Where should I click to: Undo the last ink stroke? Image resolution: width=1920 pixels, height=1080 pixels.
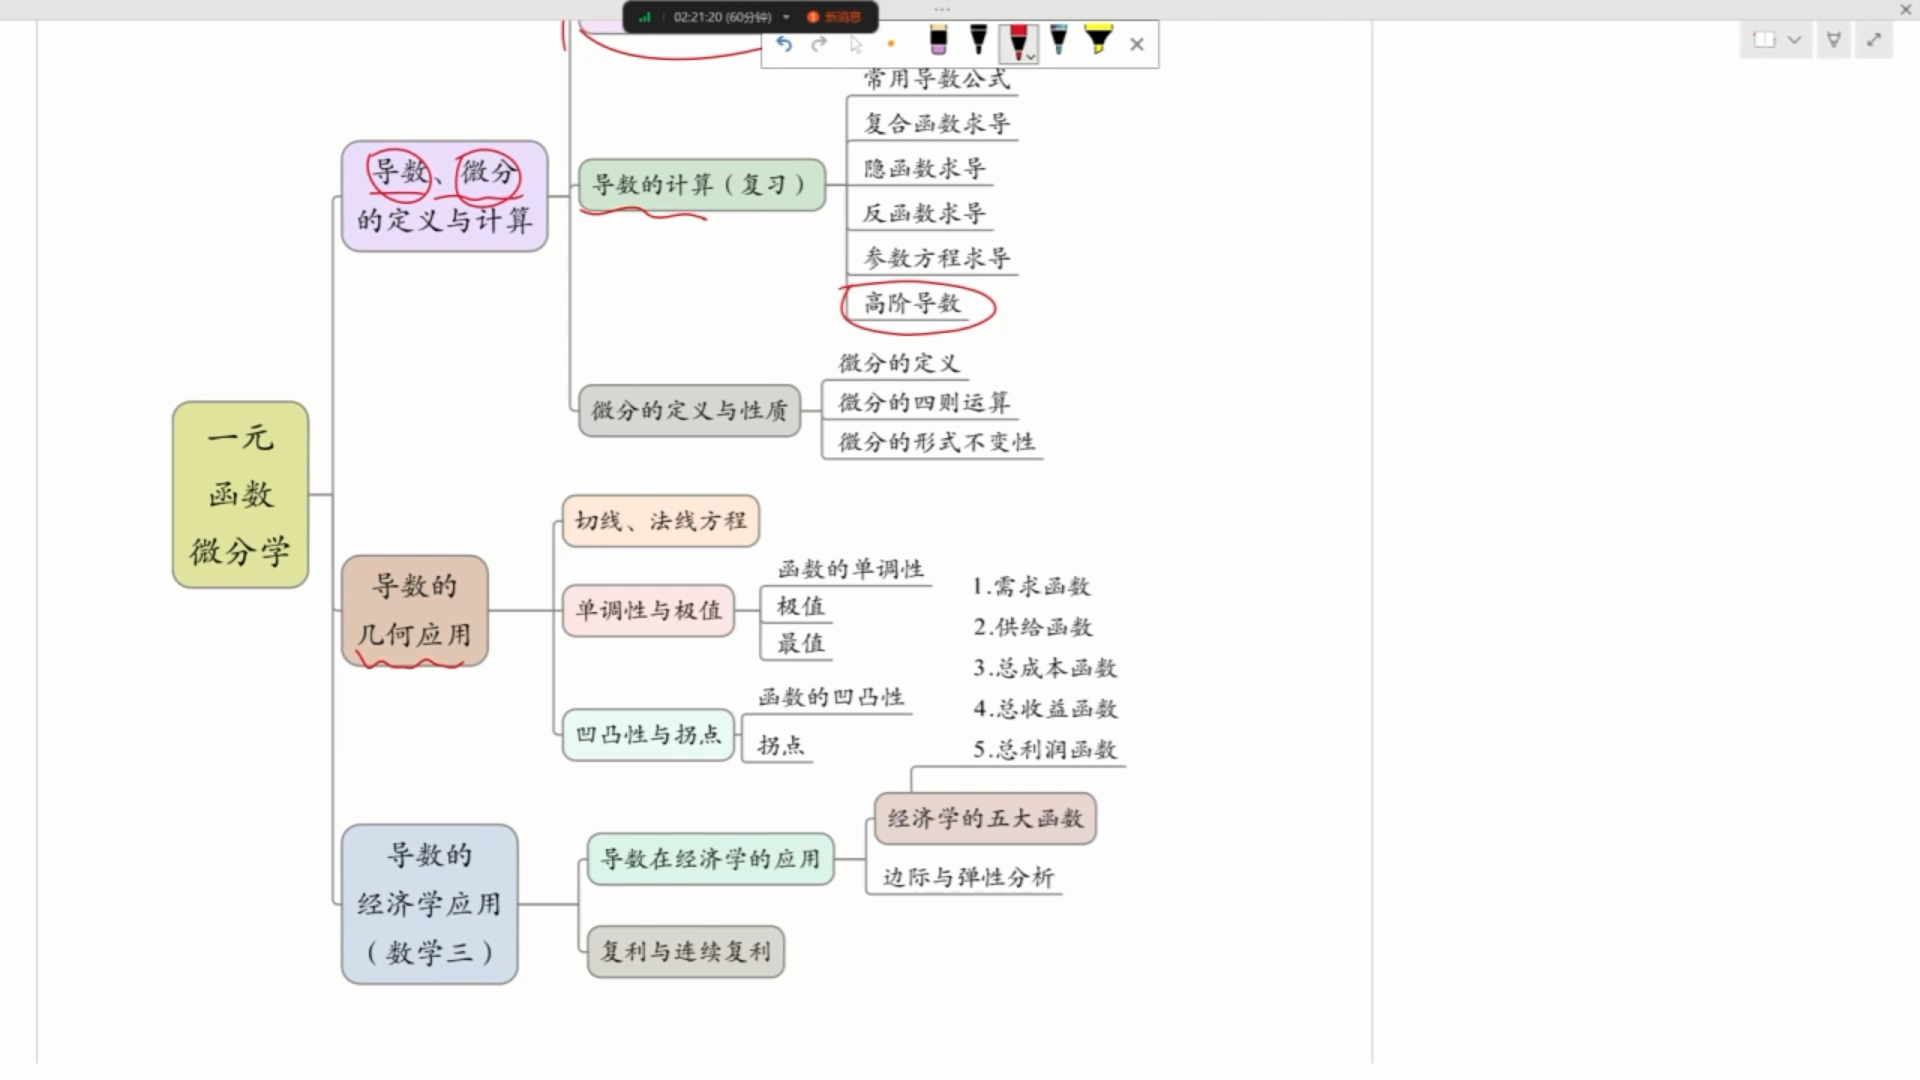pyautogui.click(x=784, y=44)
